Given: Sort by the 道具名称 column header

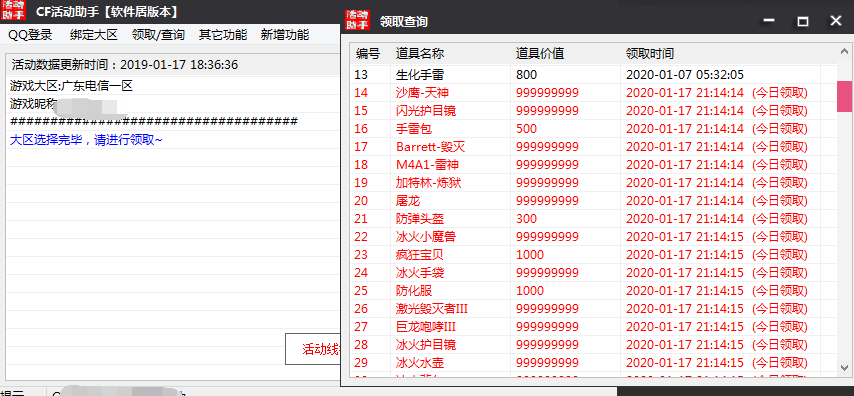Looking at the screenshot, I should tap(450, 53).
